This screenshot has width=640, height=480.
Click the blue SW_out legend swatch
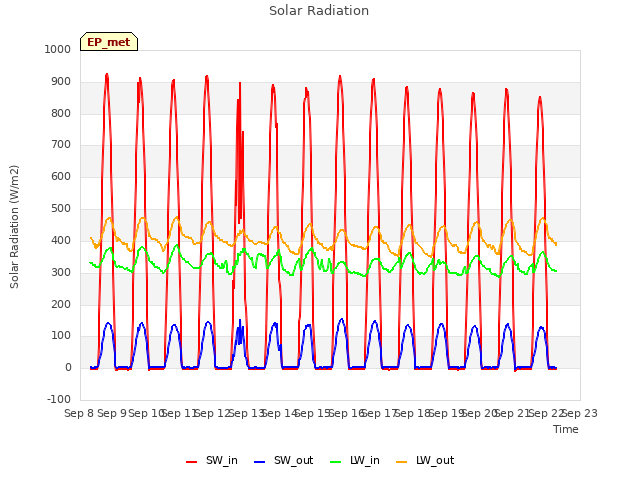coord(260,462)
